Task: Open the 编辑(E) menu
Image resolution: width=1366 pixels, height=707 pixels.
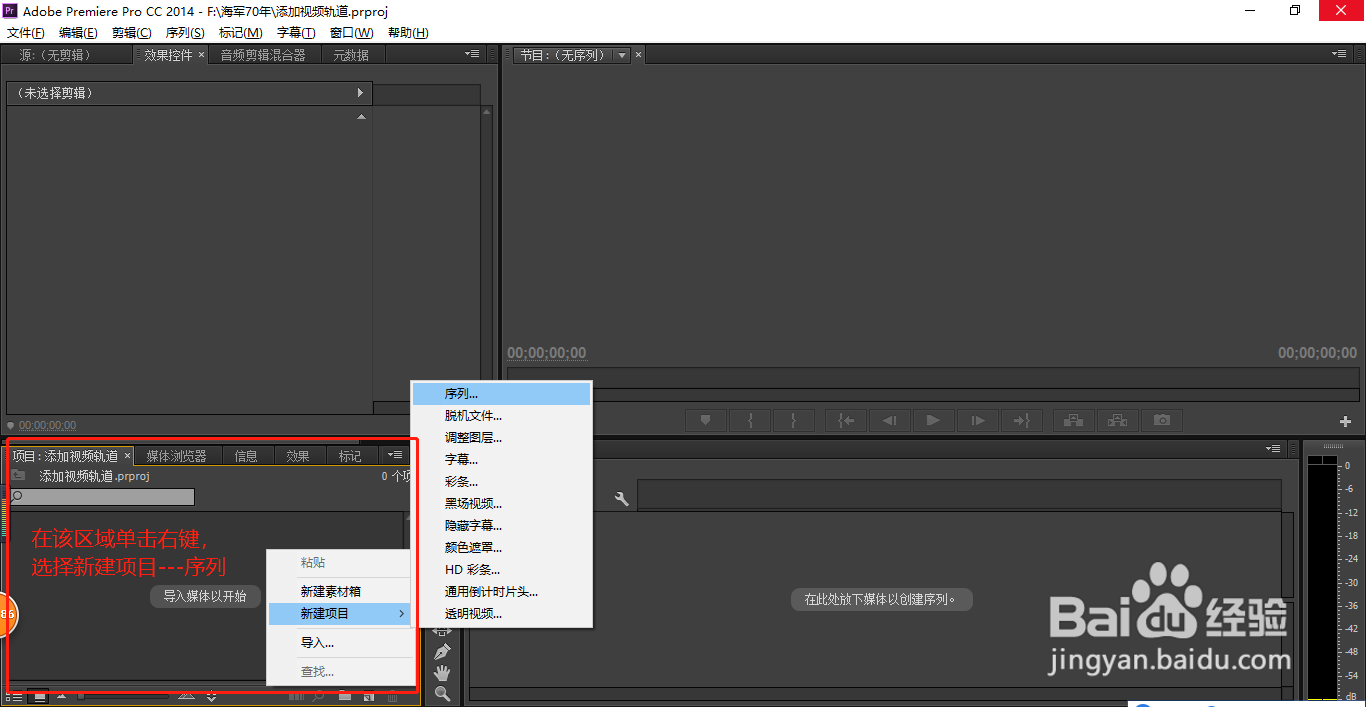Action: 78,33
